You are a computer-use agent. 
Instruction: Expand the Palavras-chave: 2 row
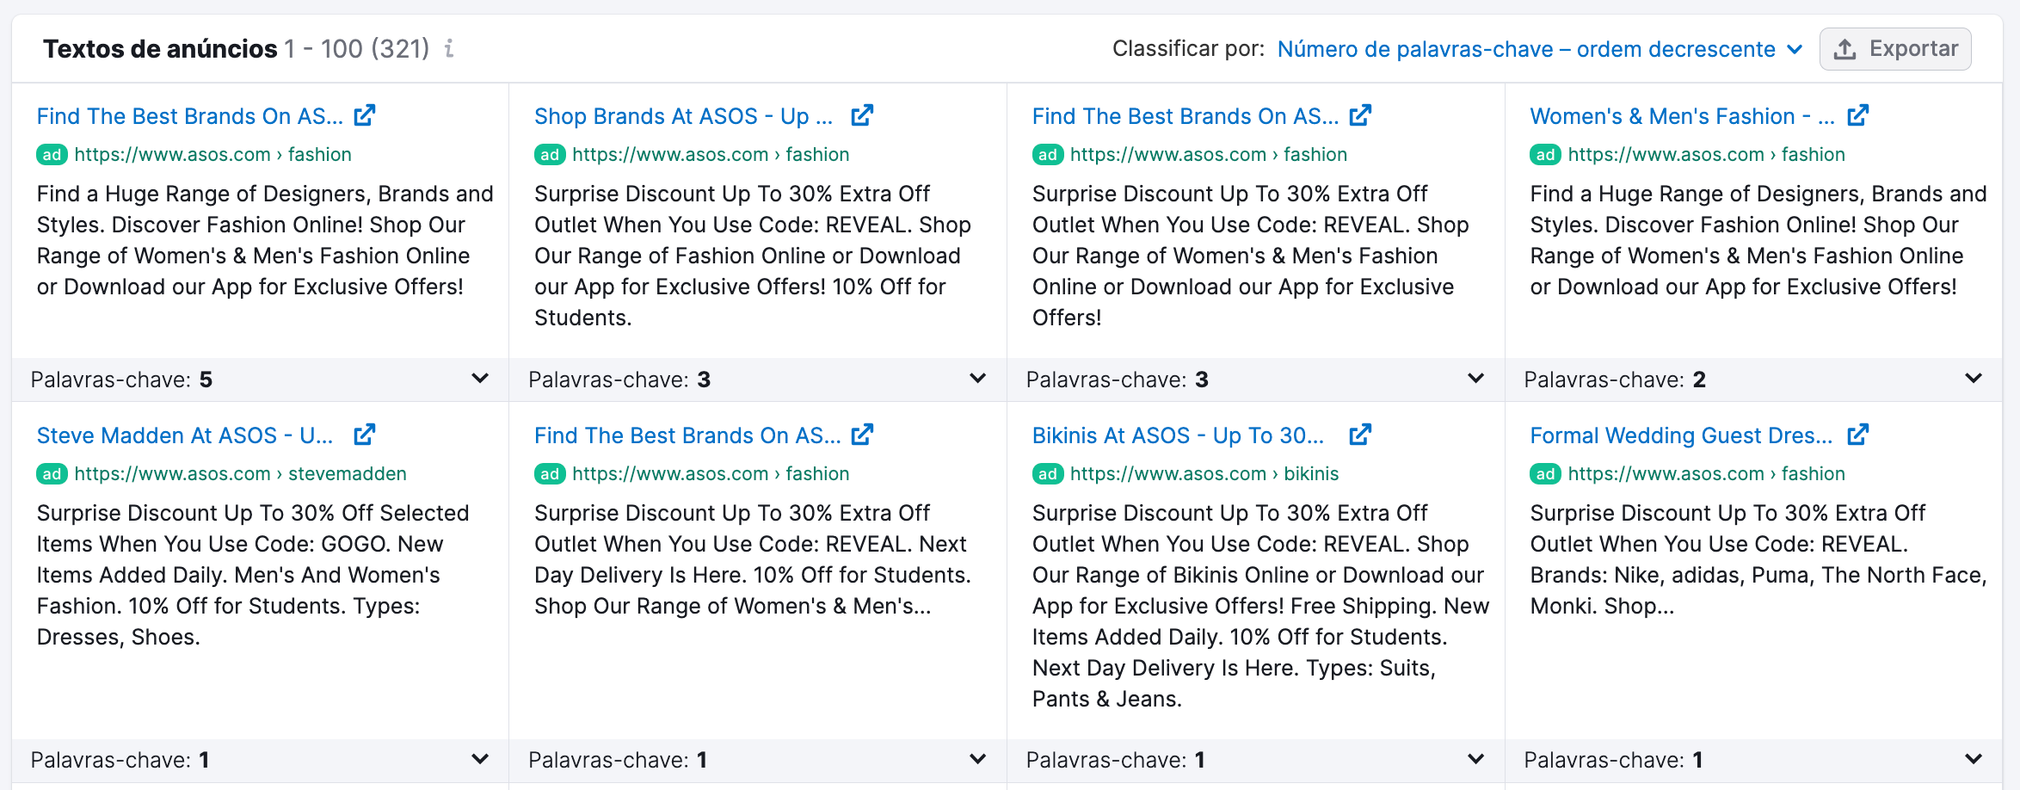tap(1753, 379)
